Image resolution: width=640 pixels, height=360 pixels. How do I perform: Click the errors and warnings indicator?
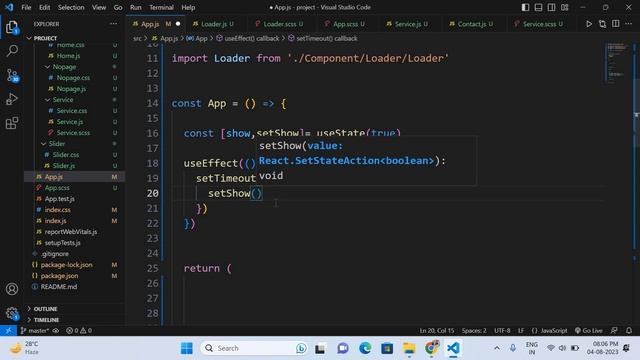tap(79, 331)
